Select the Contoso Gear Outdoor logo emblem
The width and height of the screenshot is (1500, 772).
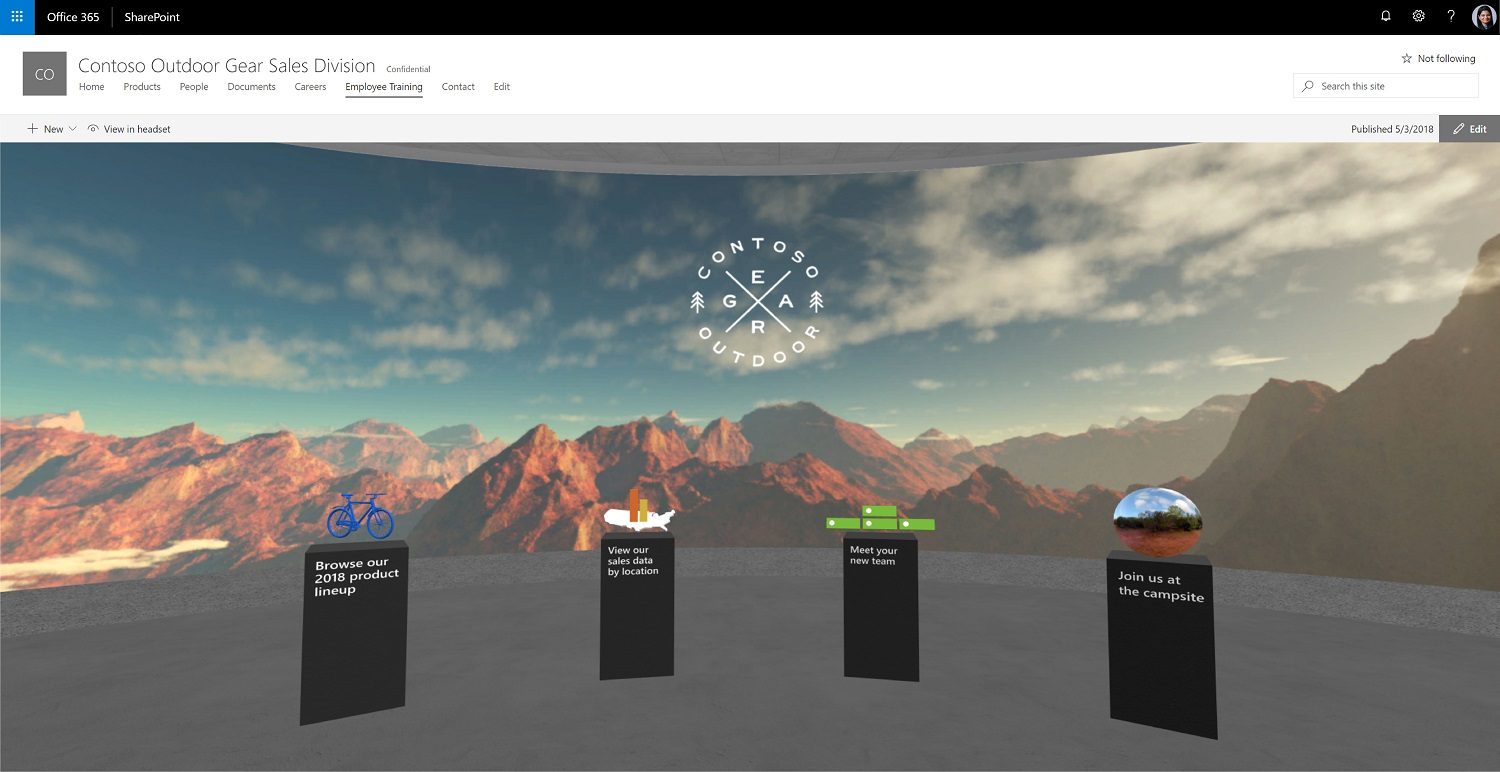[757, 300]
